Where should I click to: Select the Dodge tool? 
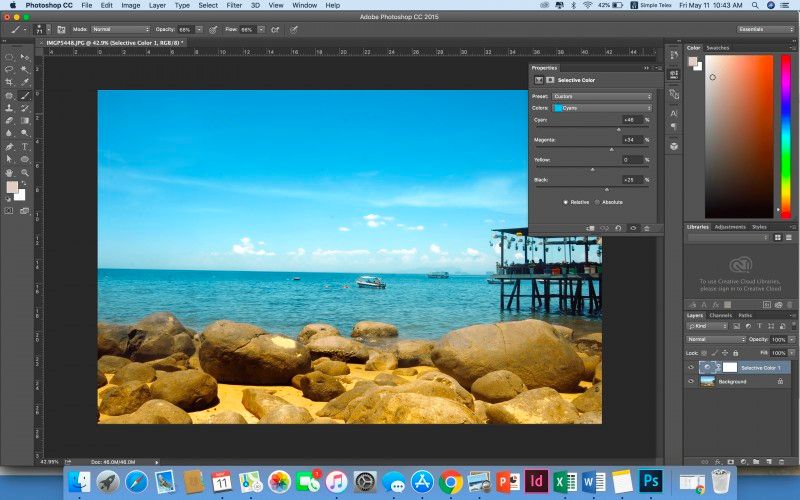click(24, 133)
